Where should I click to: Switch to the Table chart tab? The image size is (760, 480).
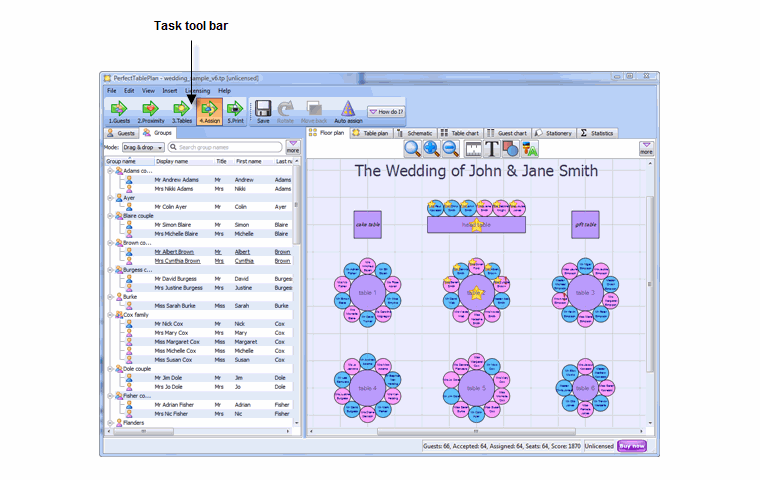460,132
